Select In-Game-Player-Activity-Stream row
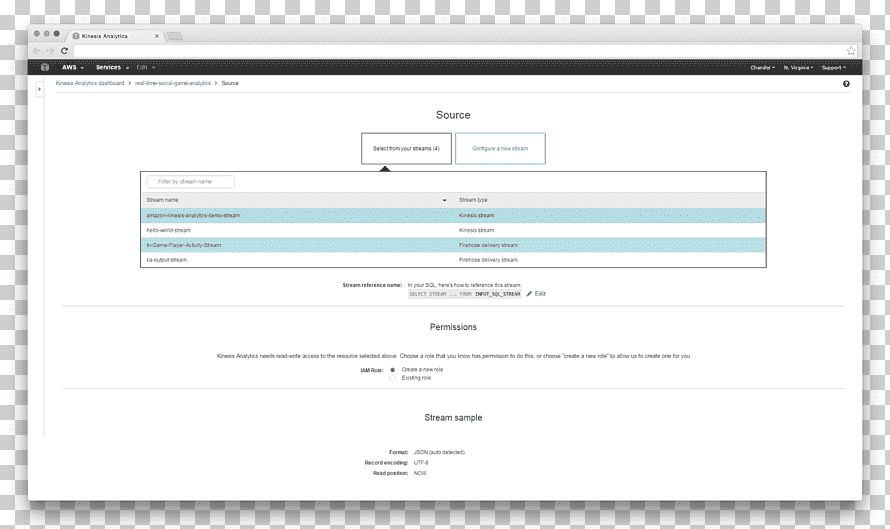 point(453,245)
